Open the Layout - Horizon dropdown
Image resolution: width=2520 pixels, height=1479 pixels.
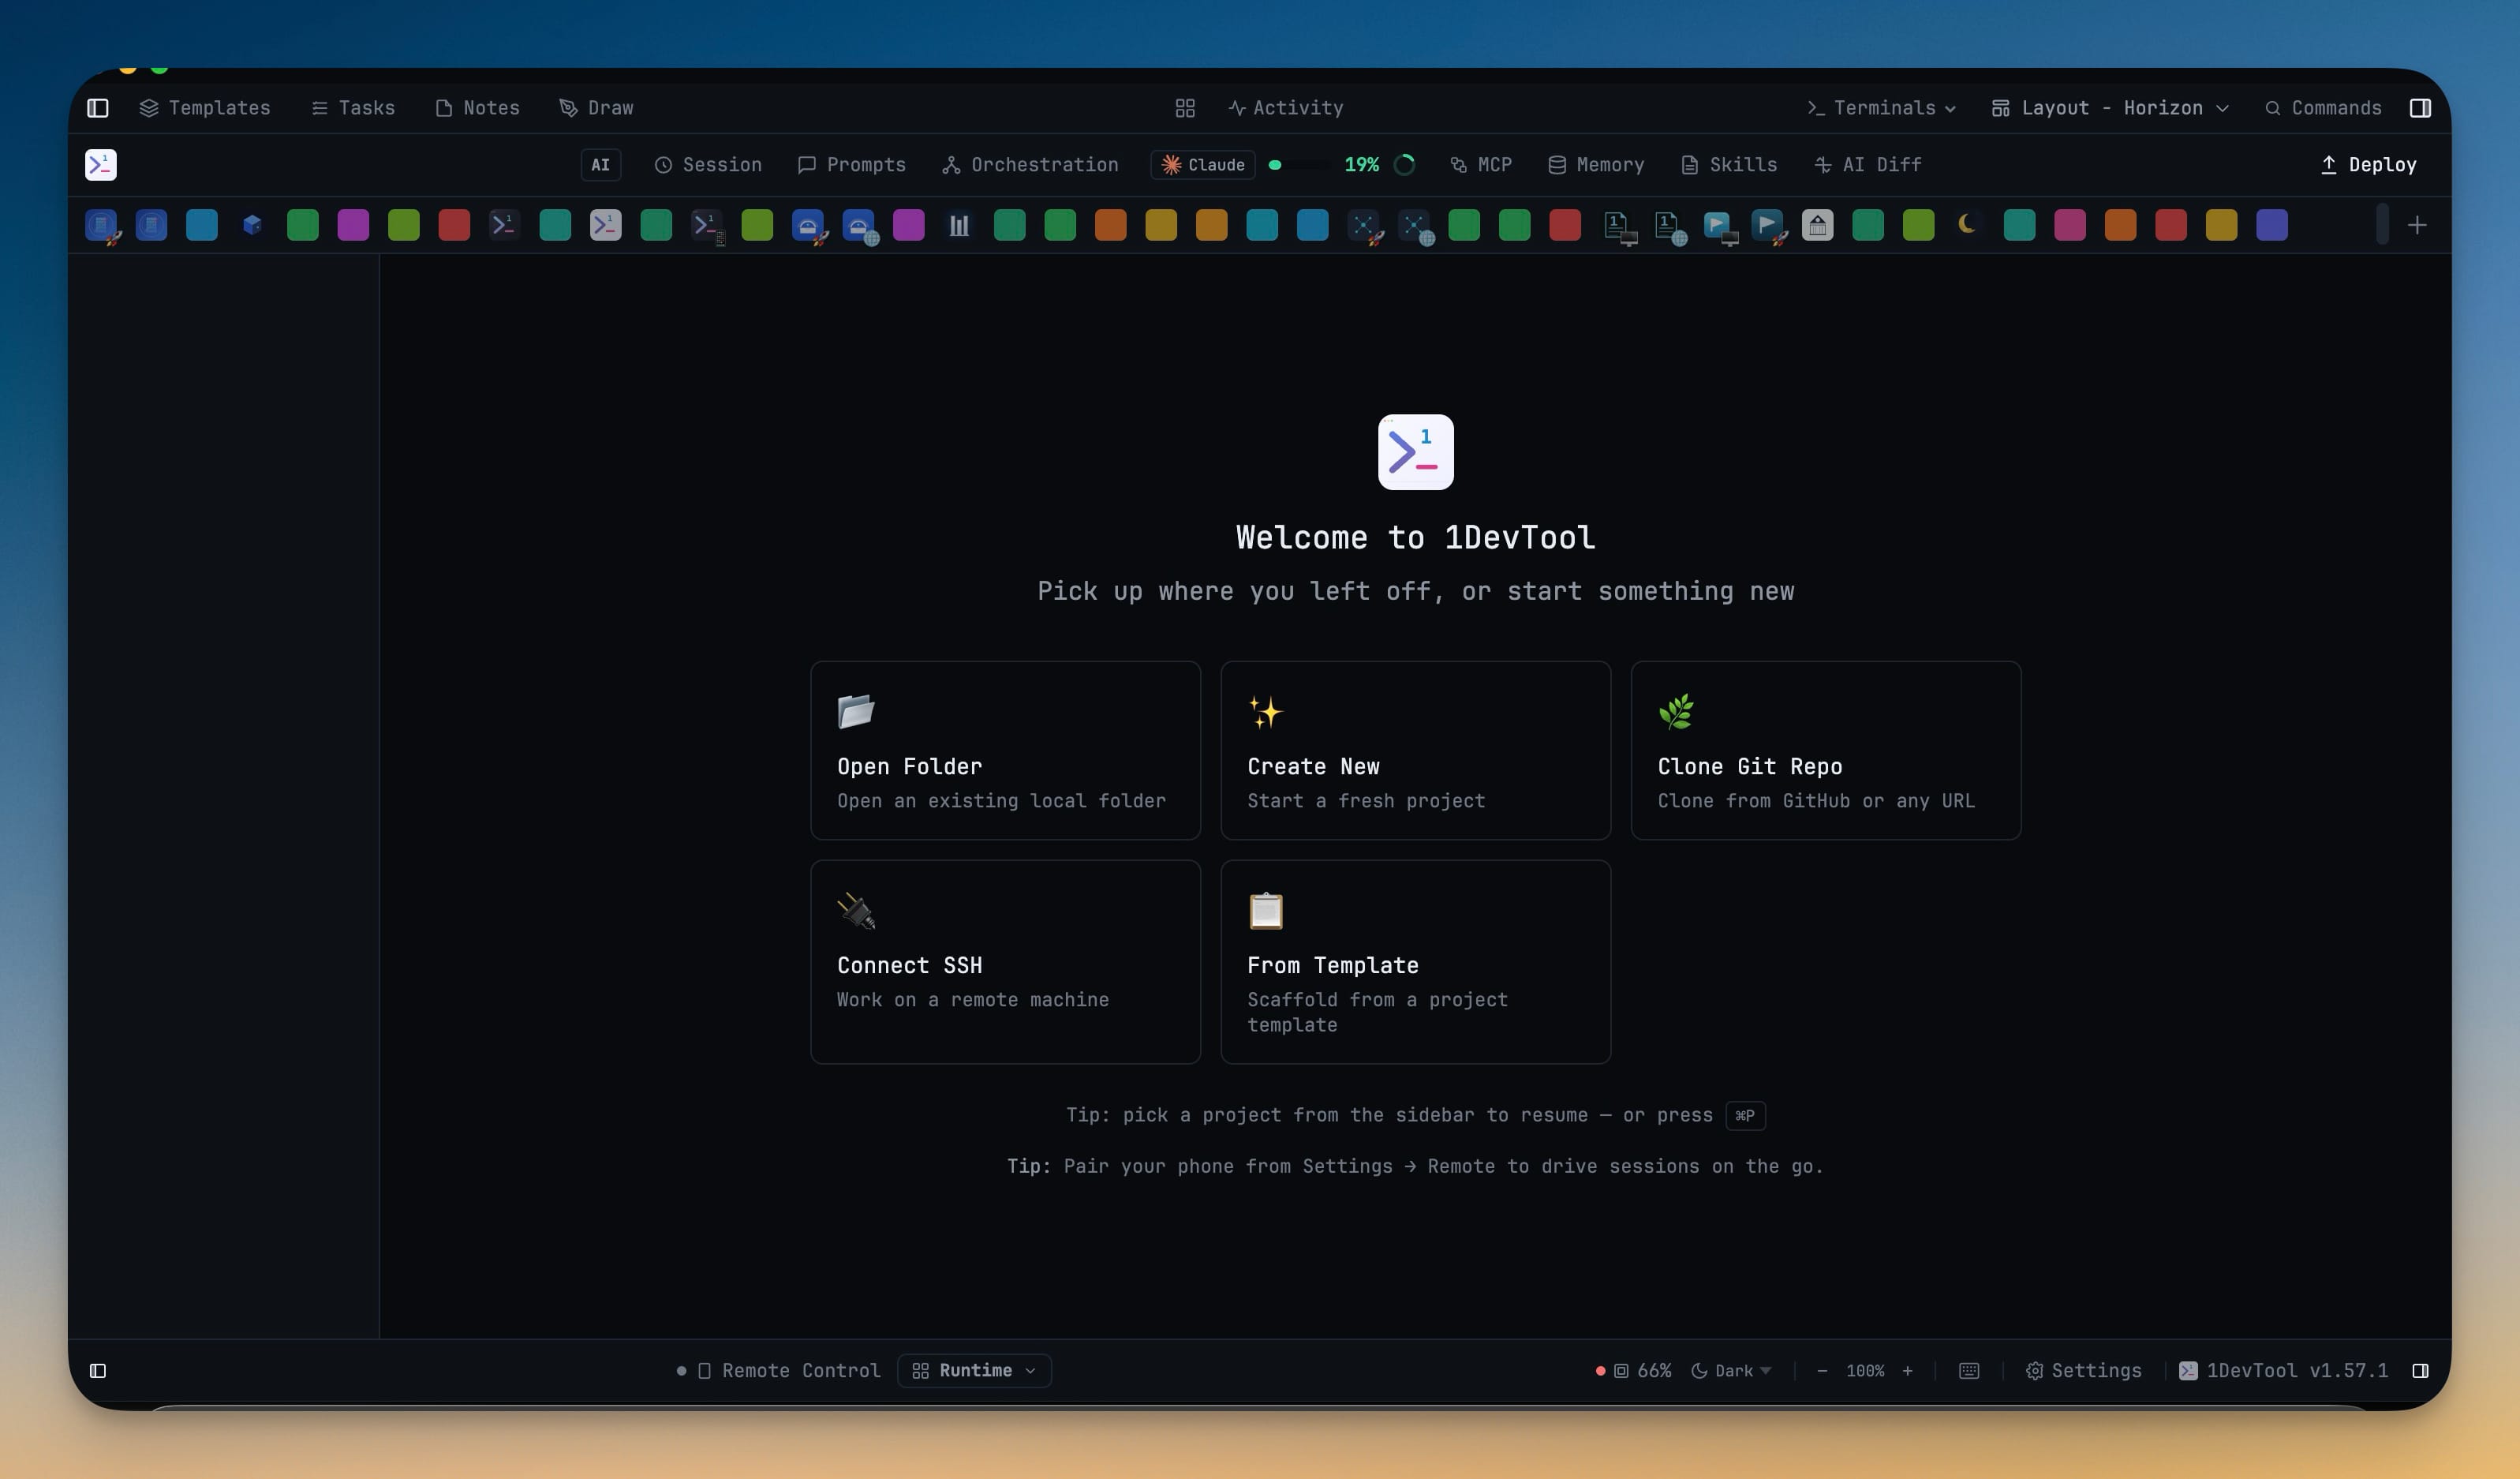2110,108
